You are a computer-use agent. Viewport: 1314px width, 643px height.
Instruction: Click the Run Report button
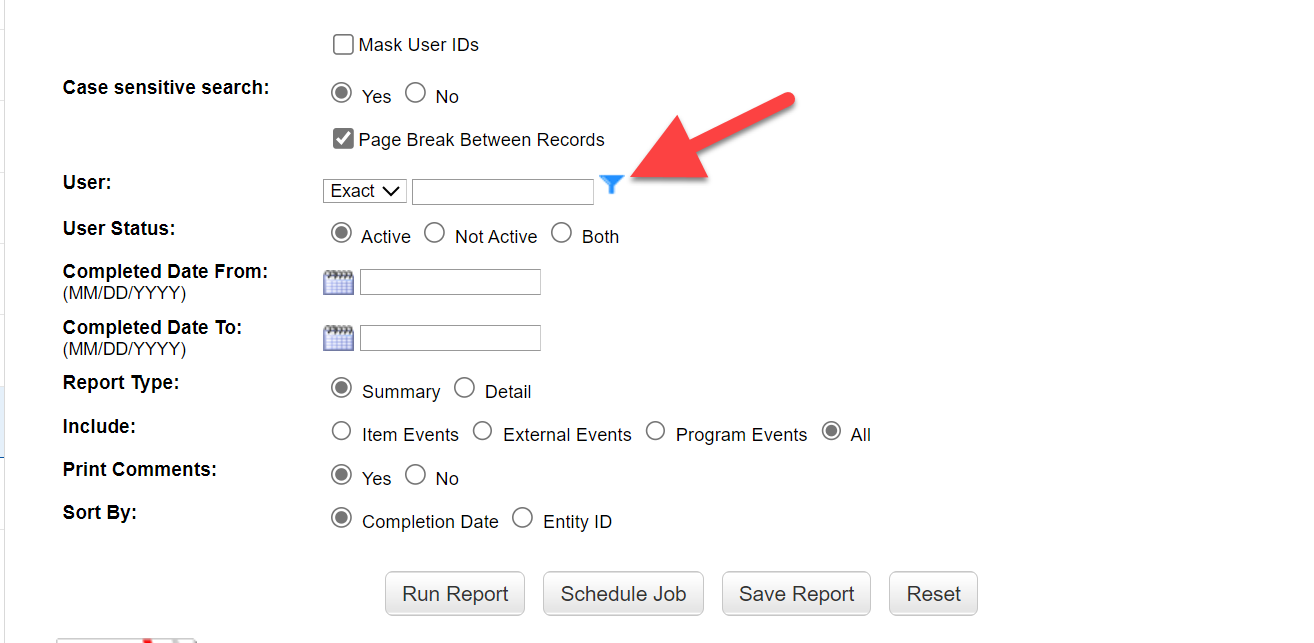455,594
